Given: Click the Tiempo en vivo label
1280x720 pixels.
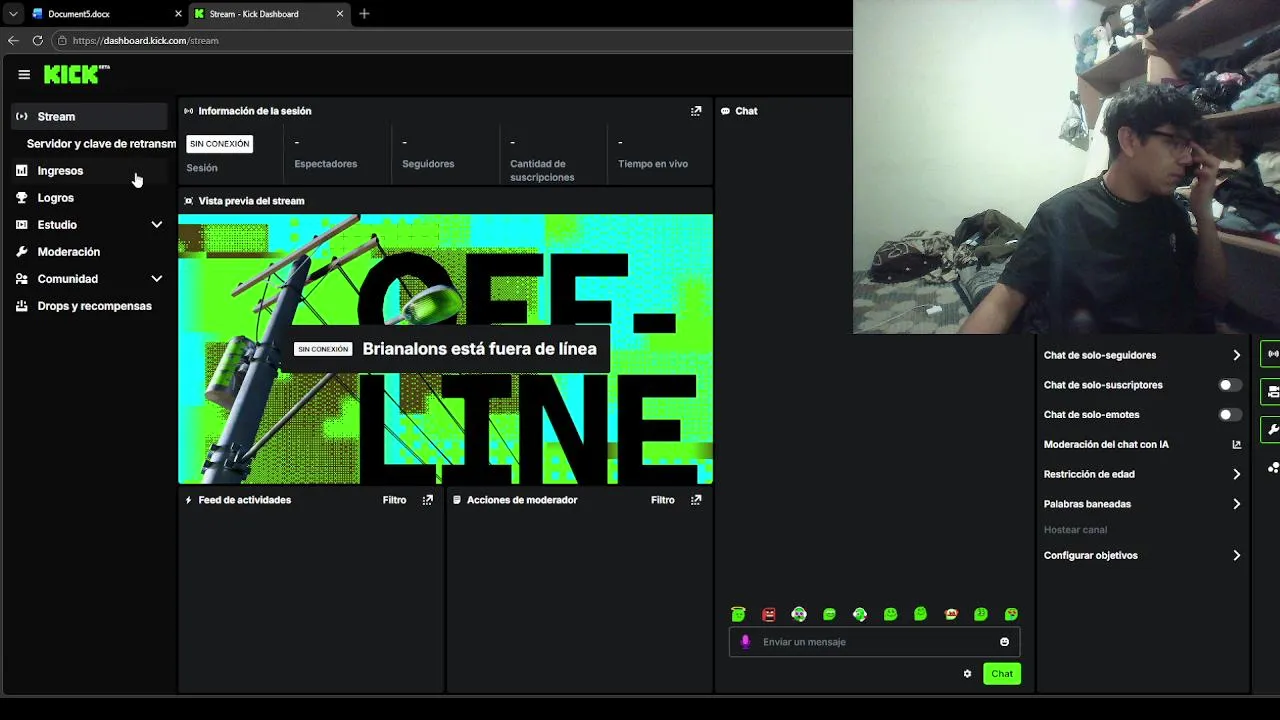Looking at the screenshot, I should [x=653, y=164].
